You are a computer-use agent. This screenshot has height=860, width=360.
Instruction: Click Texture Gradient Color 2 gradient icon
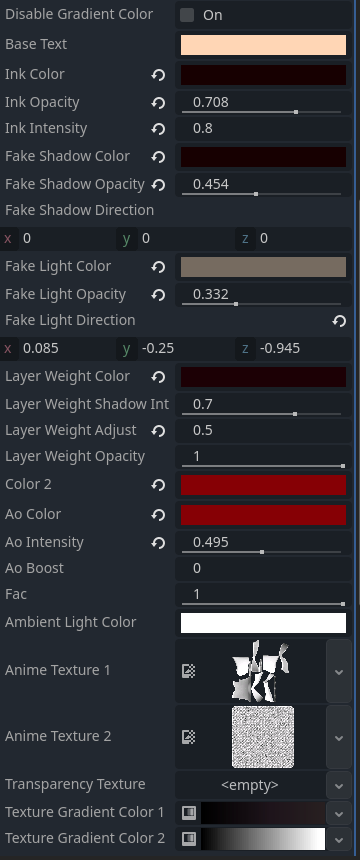(189, 839)
